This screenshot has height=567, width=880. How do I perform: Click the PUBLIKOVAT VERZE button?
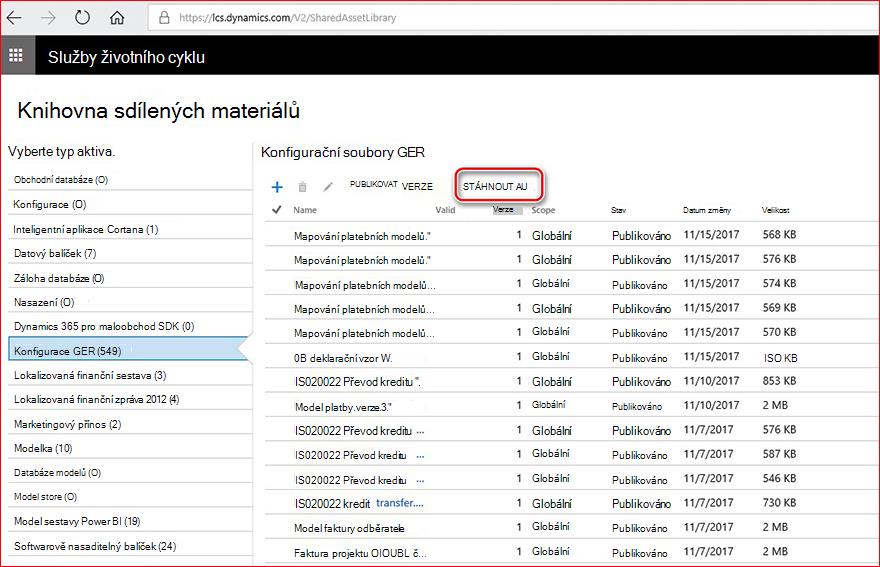[x=391, y=185]
